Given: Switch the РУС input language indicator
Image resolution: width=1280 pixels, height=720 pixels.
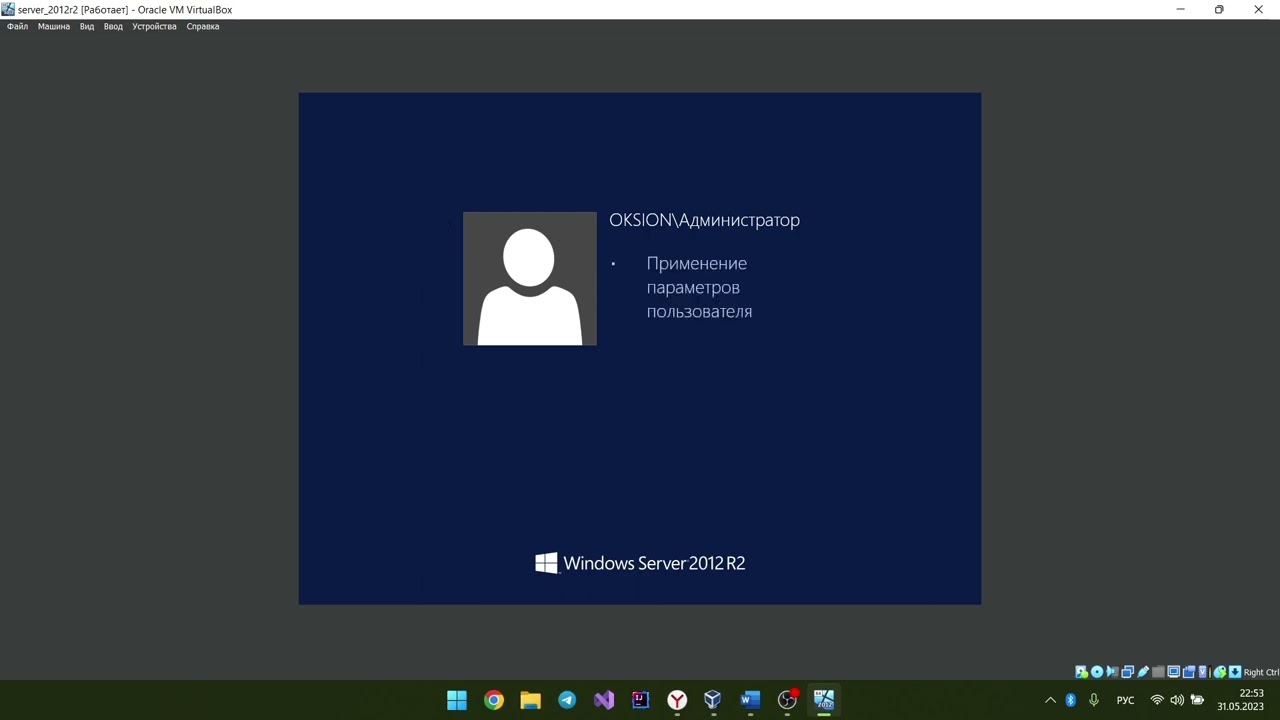Looking at the screenshot, I should coord(1125,700).
